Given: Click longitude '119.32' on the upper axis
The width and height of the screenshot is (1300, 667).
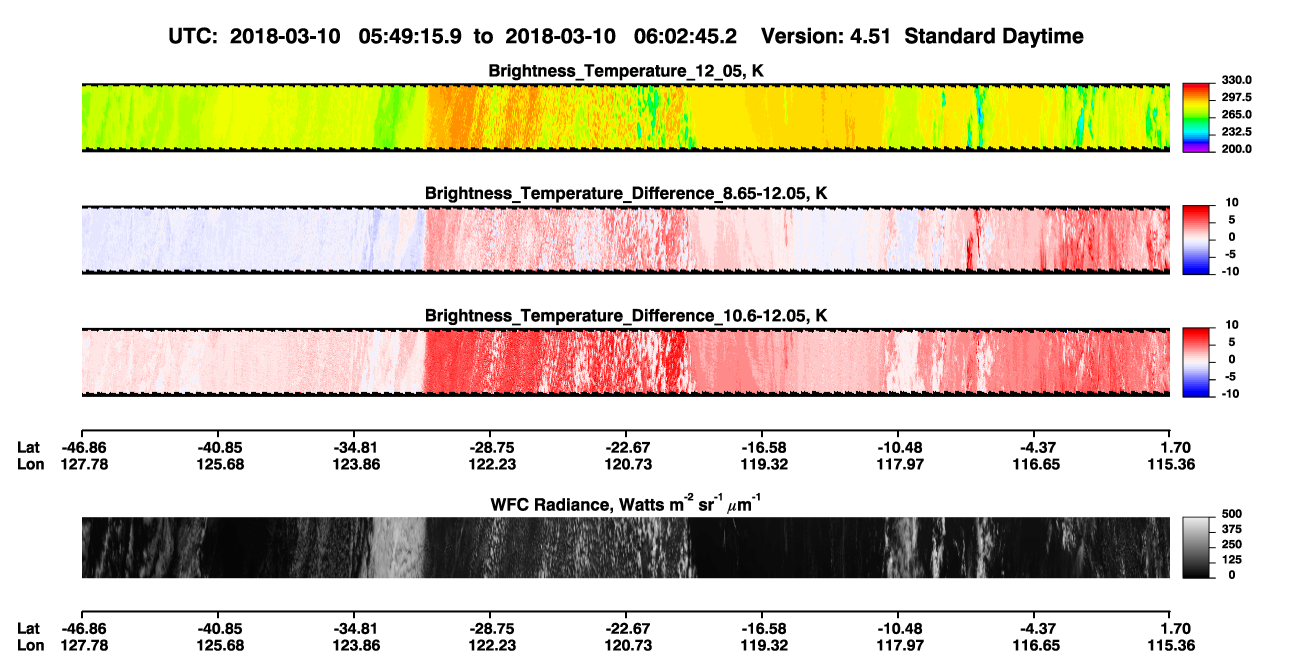Looking at the screenshot, I should (x=762, y=464).
